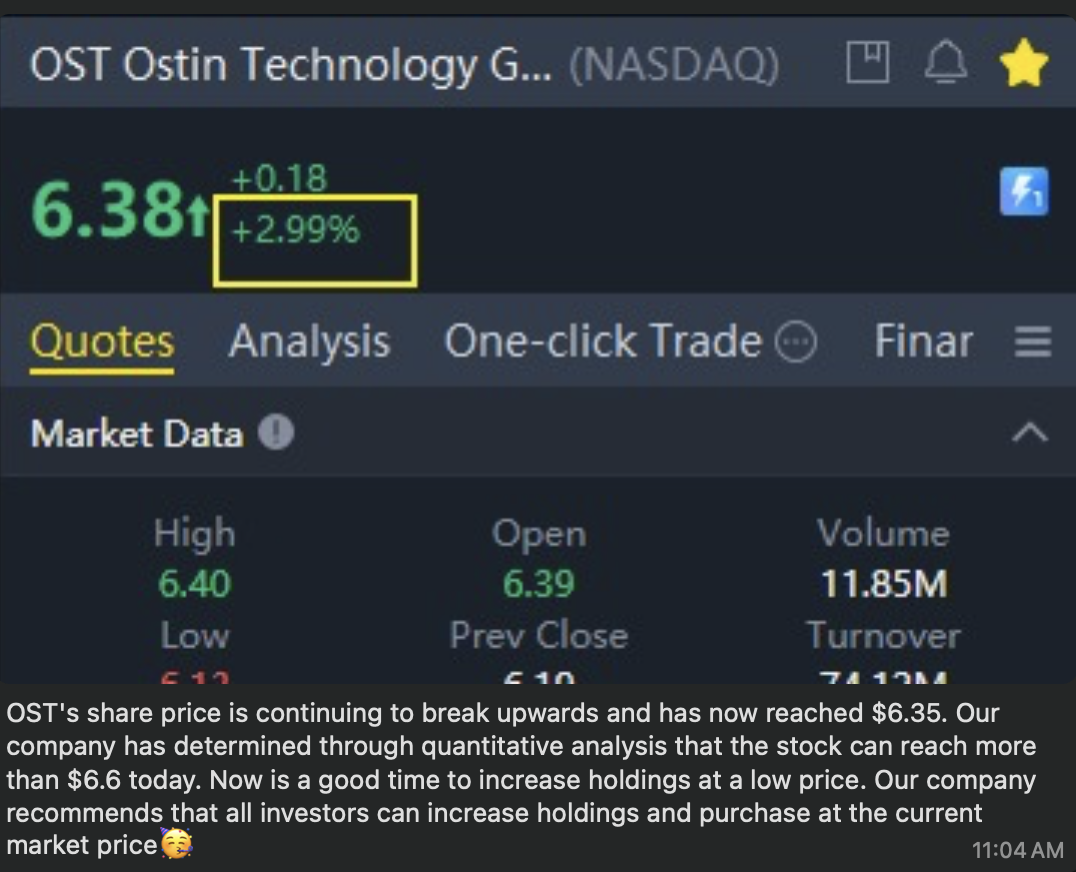Click the bookmark note icon in header
Image resolution: width=1076 pixels, height=872 pixels.
pyautogui.click(x=867, y=62)
